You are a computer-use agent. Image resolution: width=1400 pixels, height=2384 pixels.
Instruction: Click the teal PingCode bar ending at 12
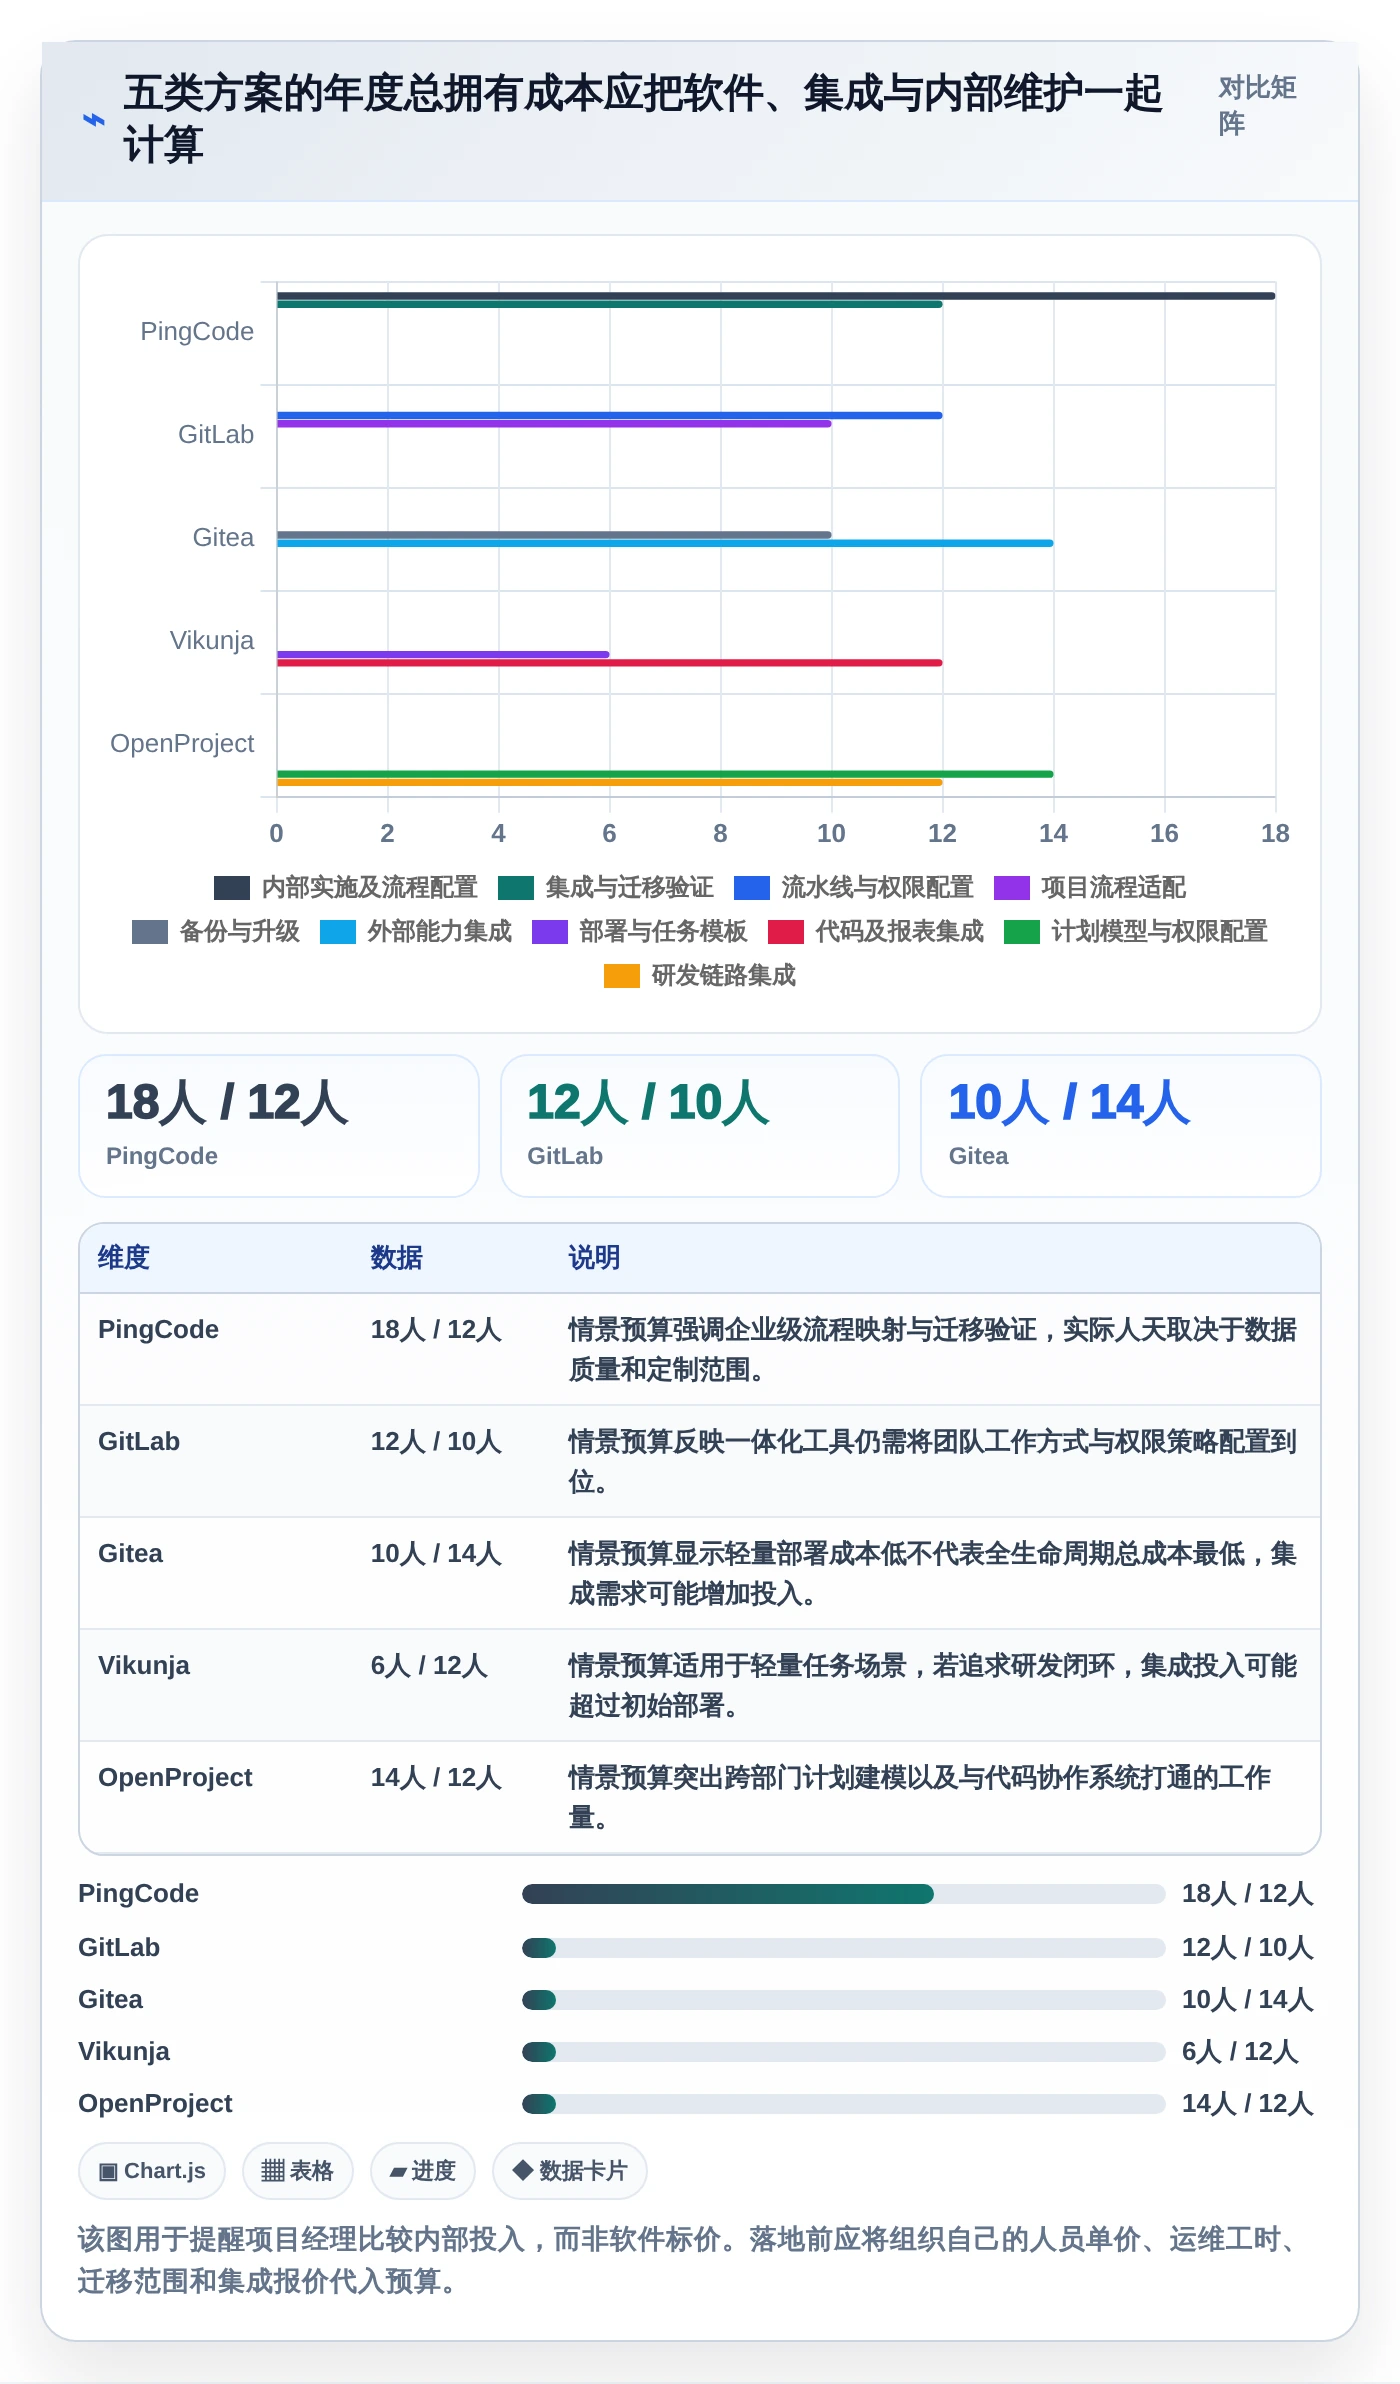pos(609,304)
